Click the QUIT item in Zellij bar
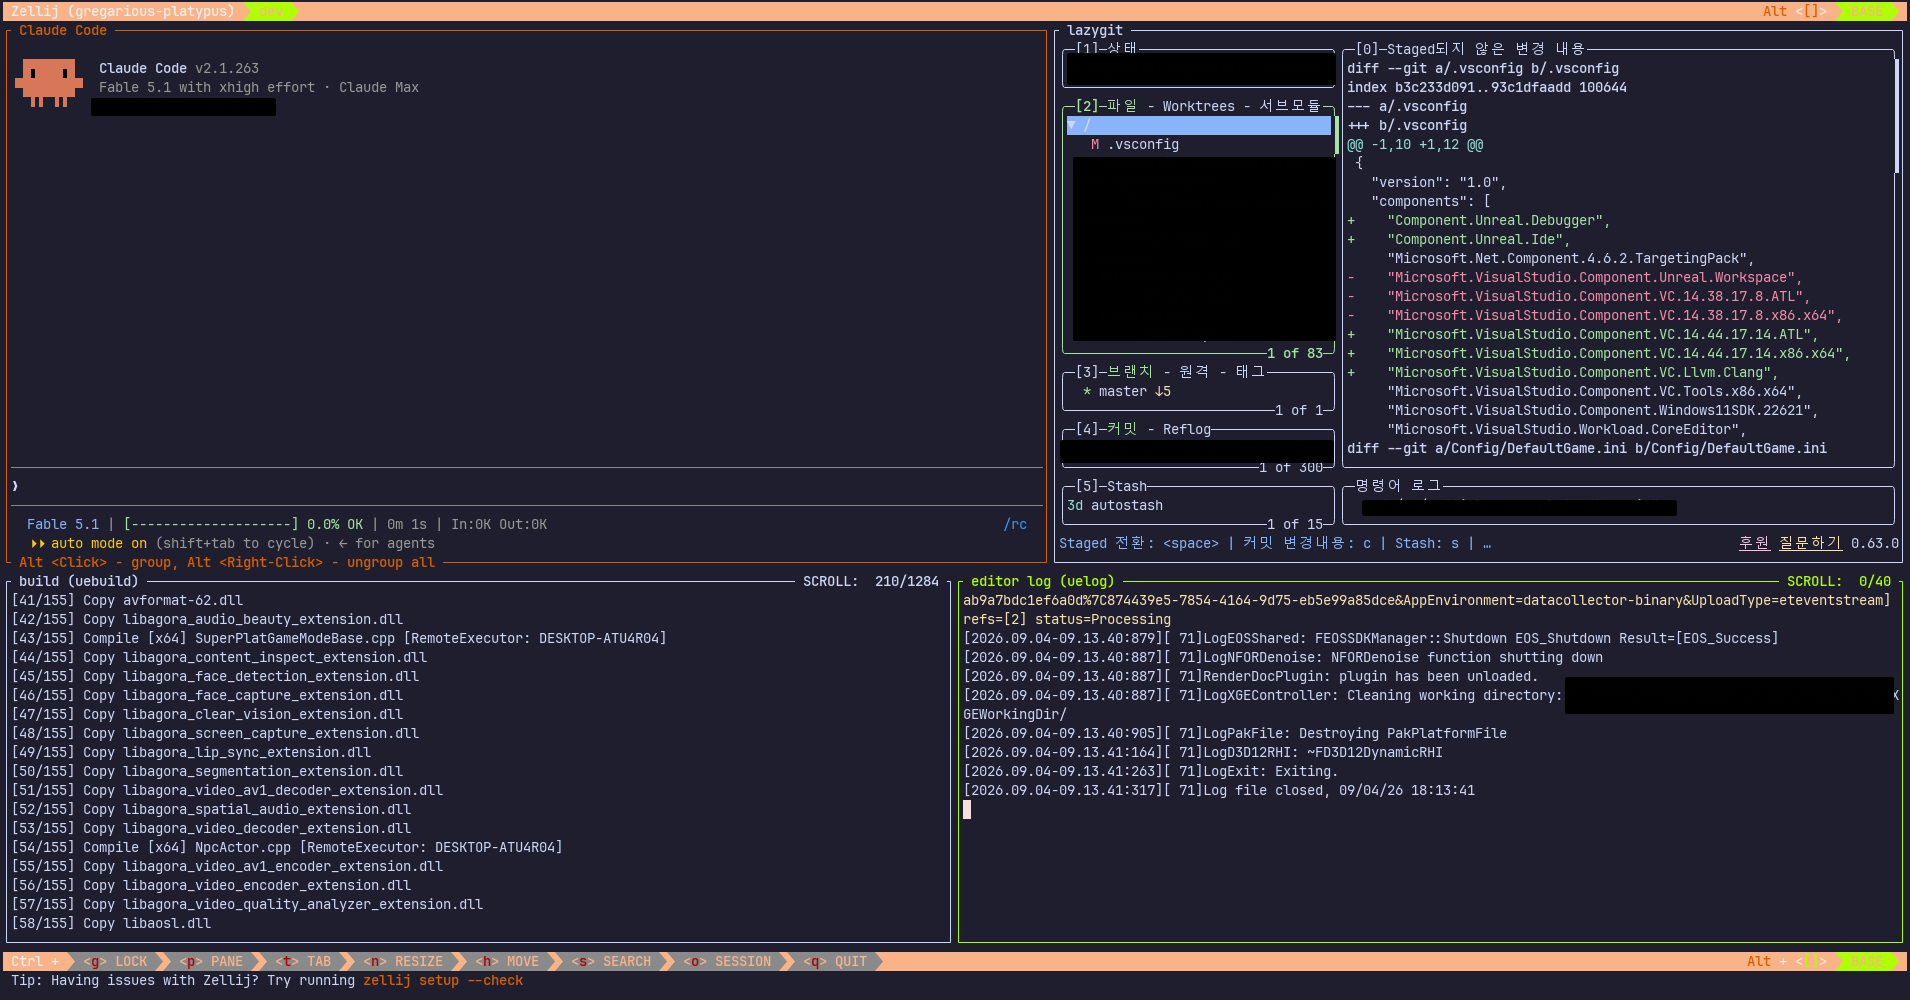The width and height of the screenshot is (1910, 1000). [x=836, y=962]
